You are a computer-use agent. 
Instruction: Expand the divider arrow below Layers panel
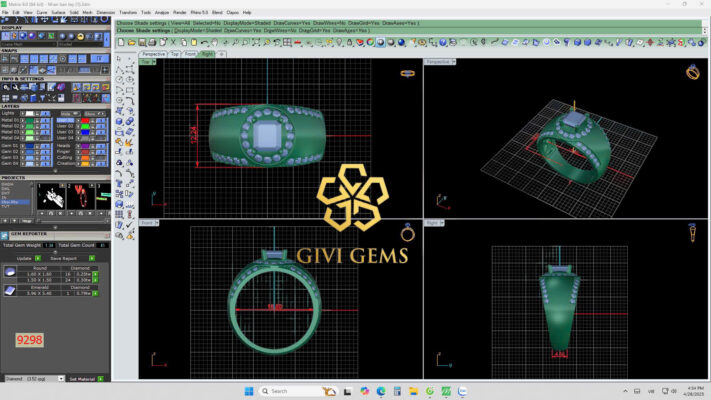55,171
